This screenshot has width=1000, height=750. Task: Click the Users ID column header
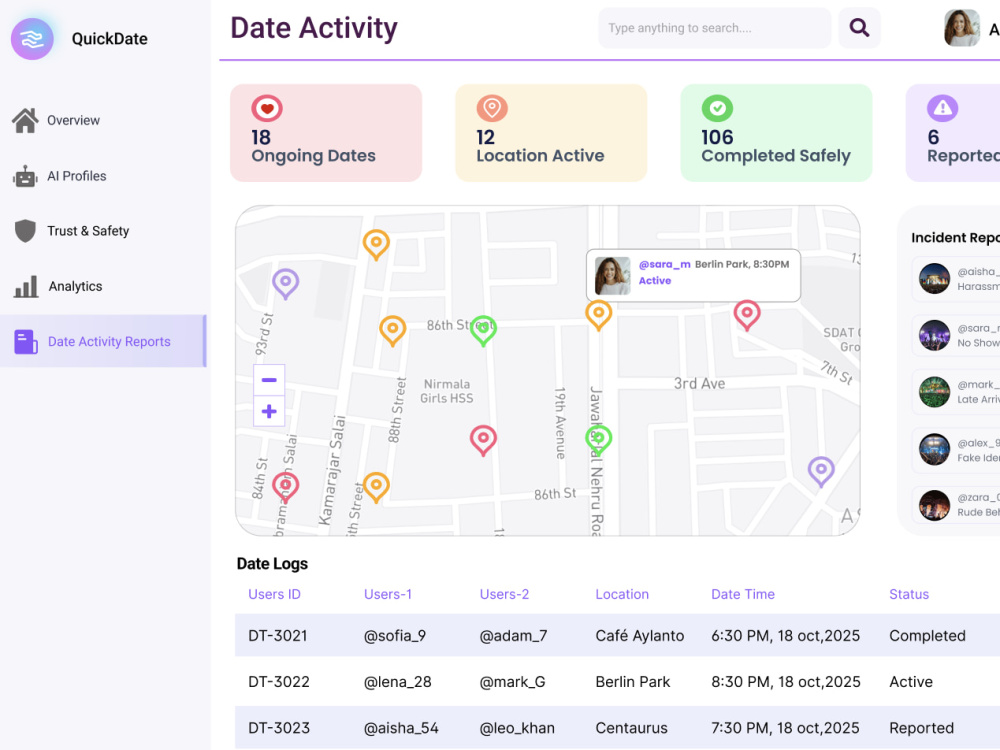(x=274, y=594)
